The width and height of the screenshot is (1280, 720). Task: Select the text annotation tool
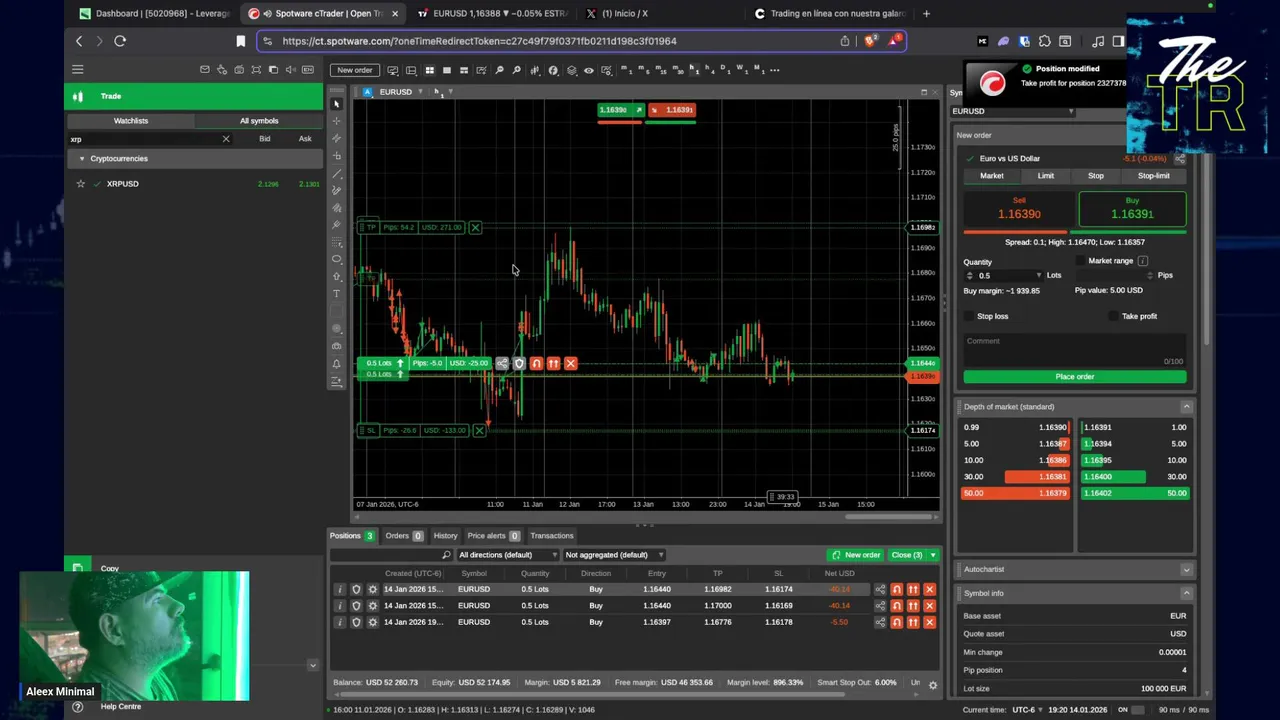click(x=337, y=294)
